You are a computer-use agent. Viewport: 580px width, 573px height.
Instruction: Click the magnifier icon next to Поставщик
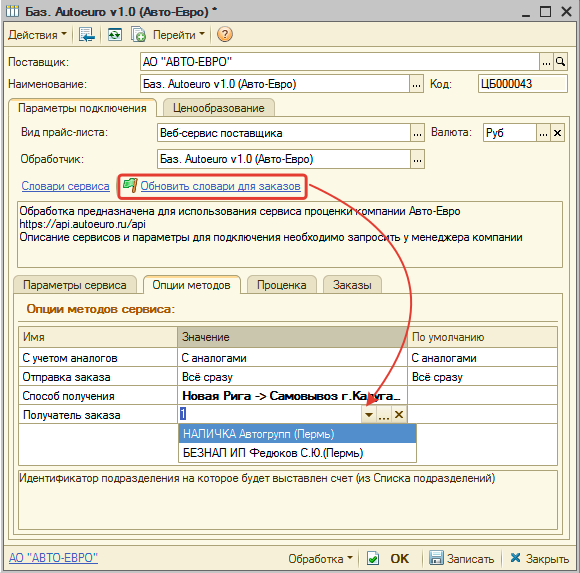[560, 62]
